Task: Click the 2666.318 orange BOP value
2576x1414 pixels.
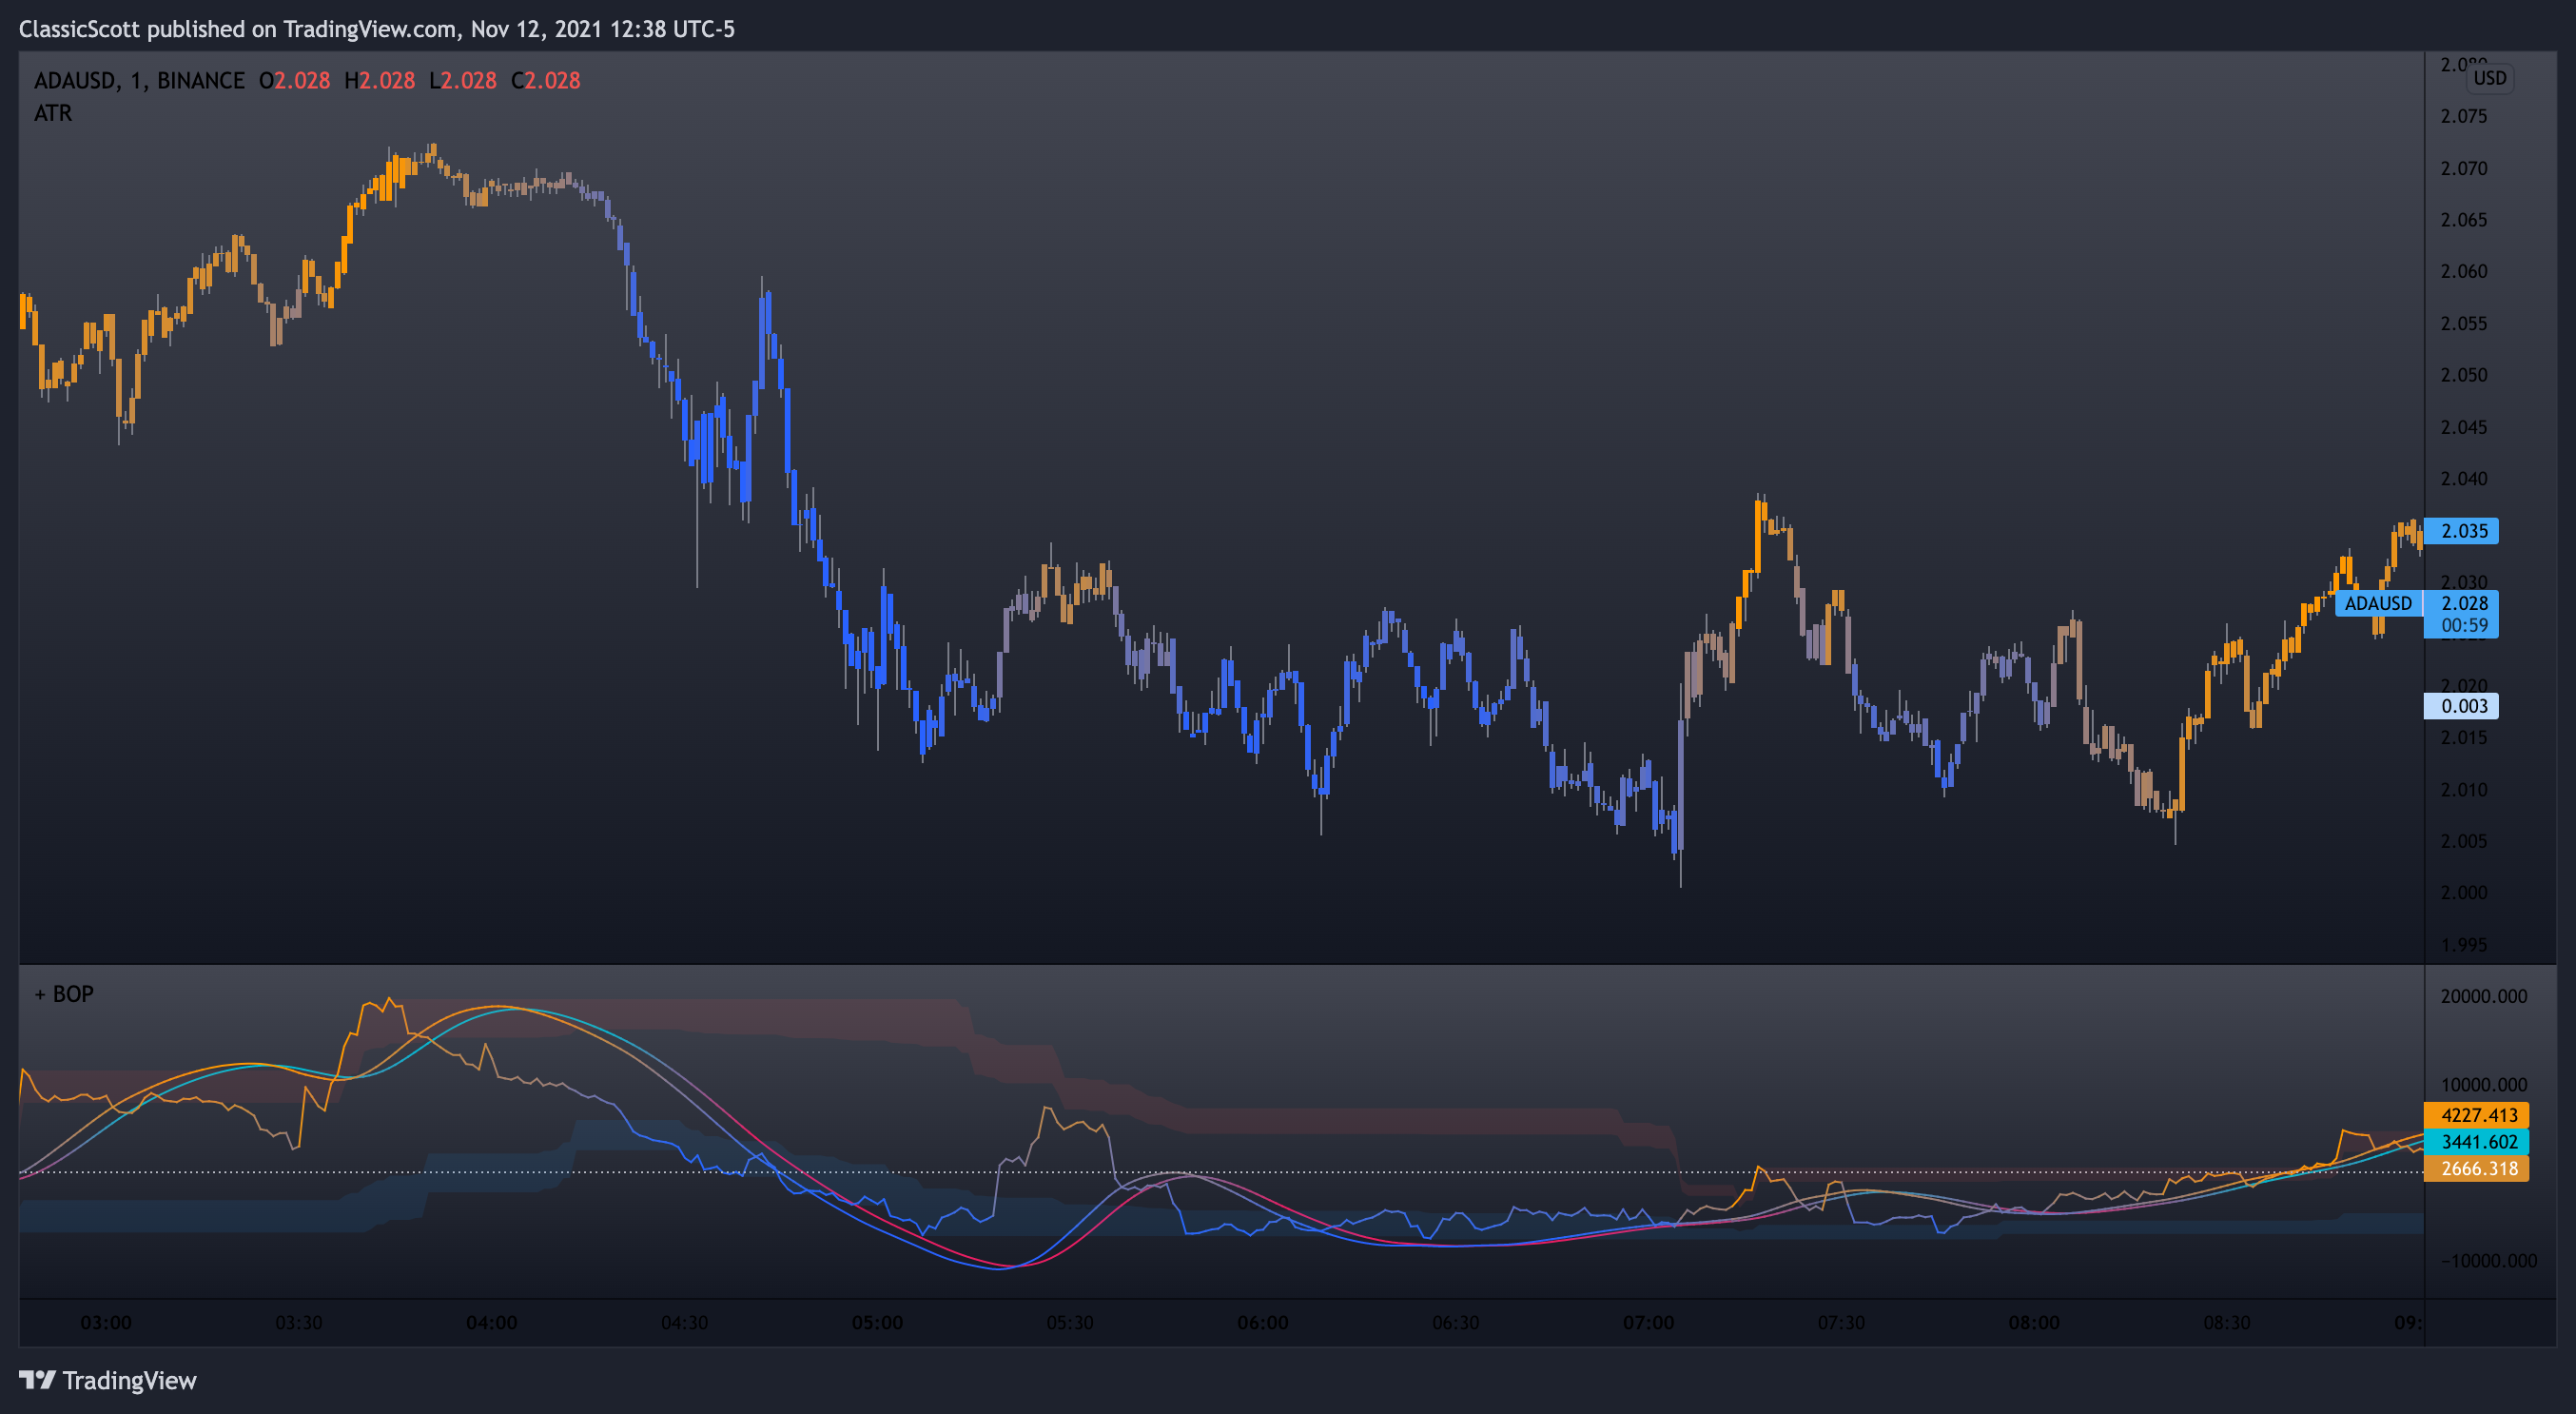Action: tap(2476, 1169)
